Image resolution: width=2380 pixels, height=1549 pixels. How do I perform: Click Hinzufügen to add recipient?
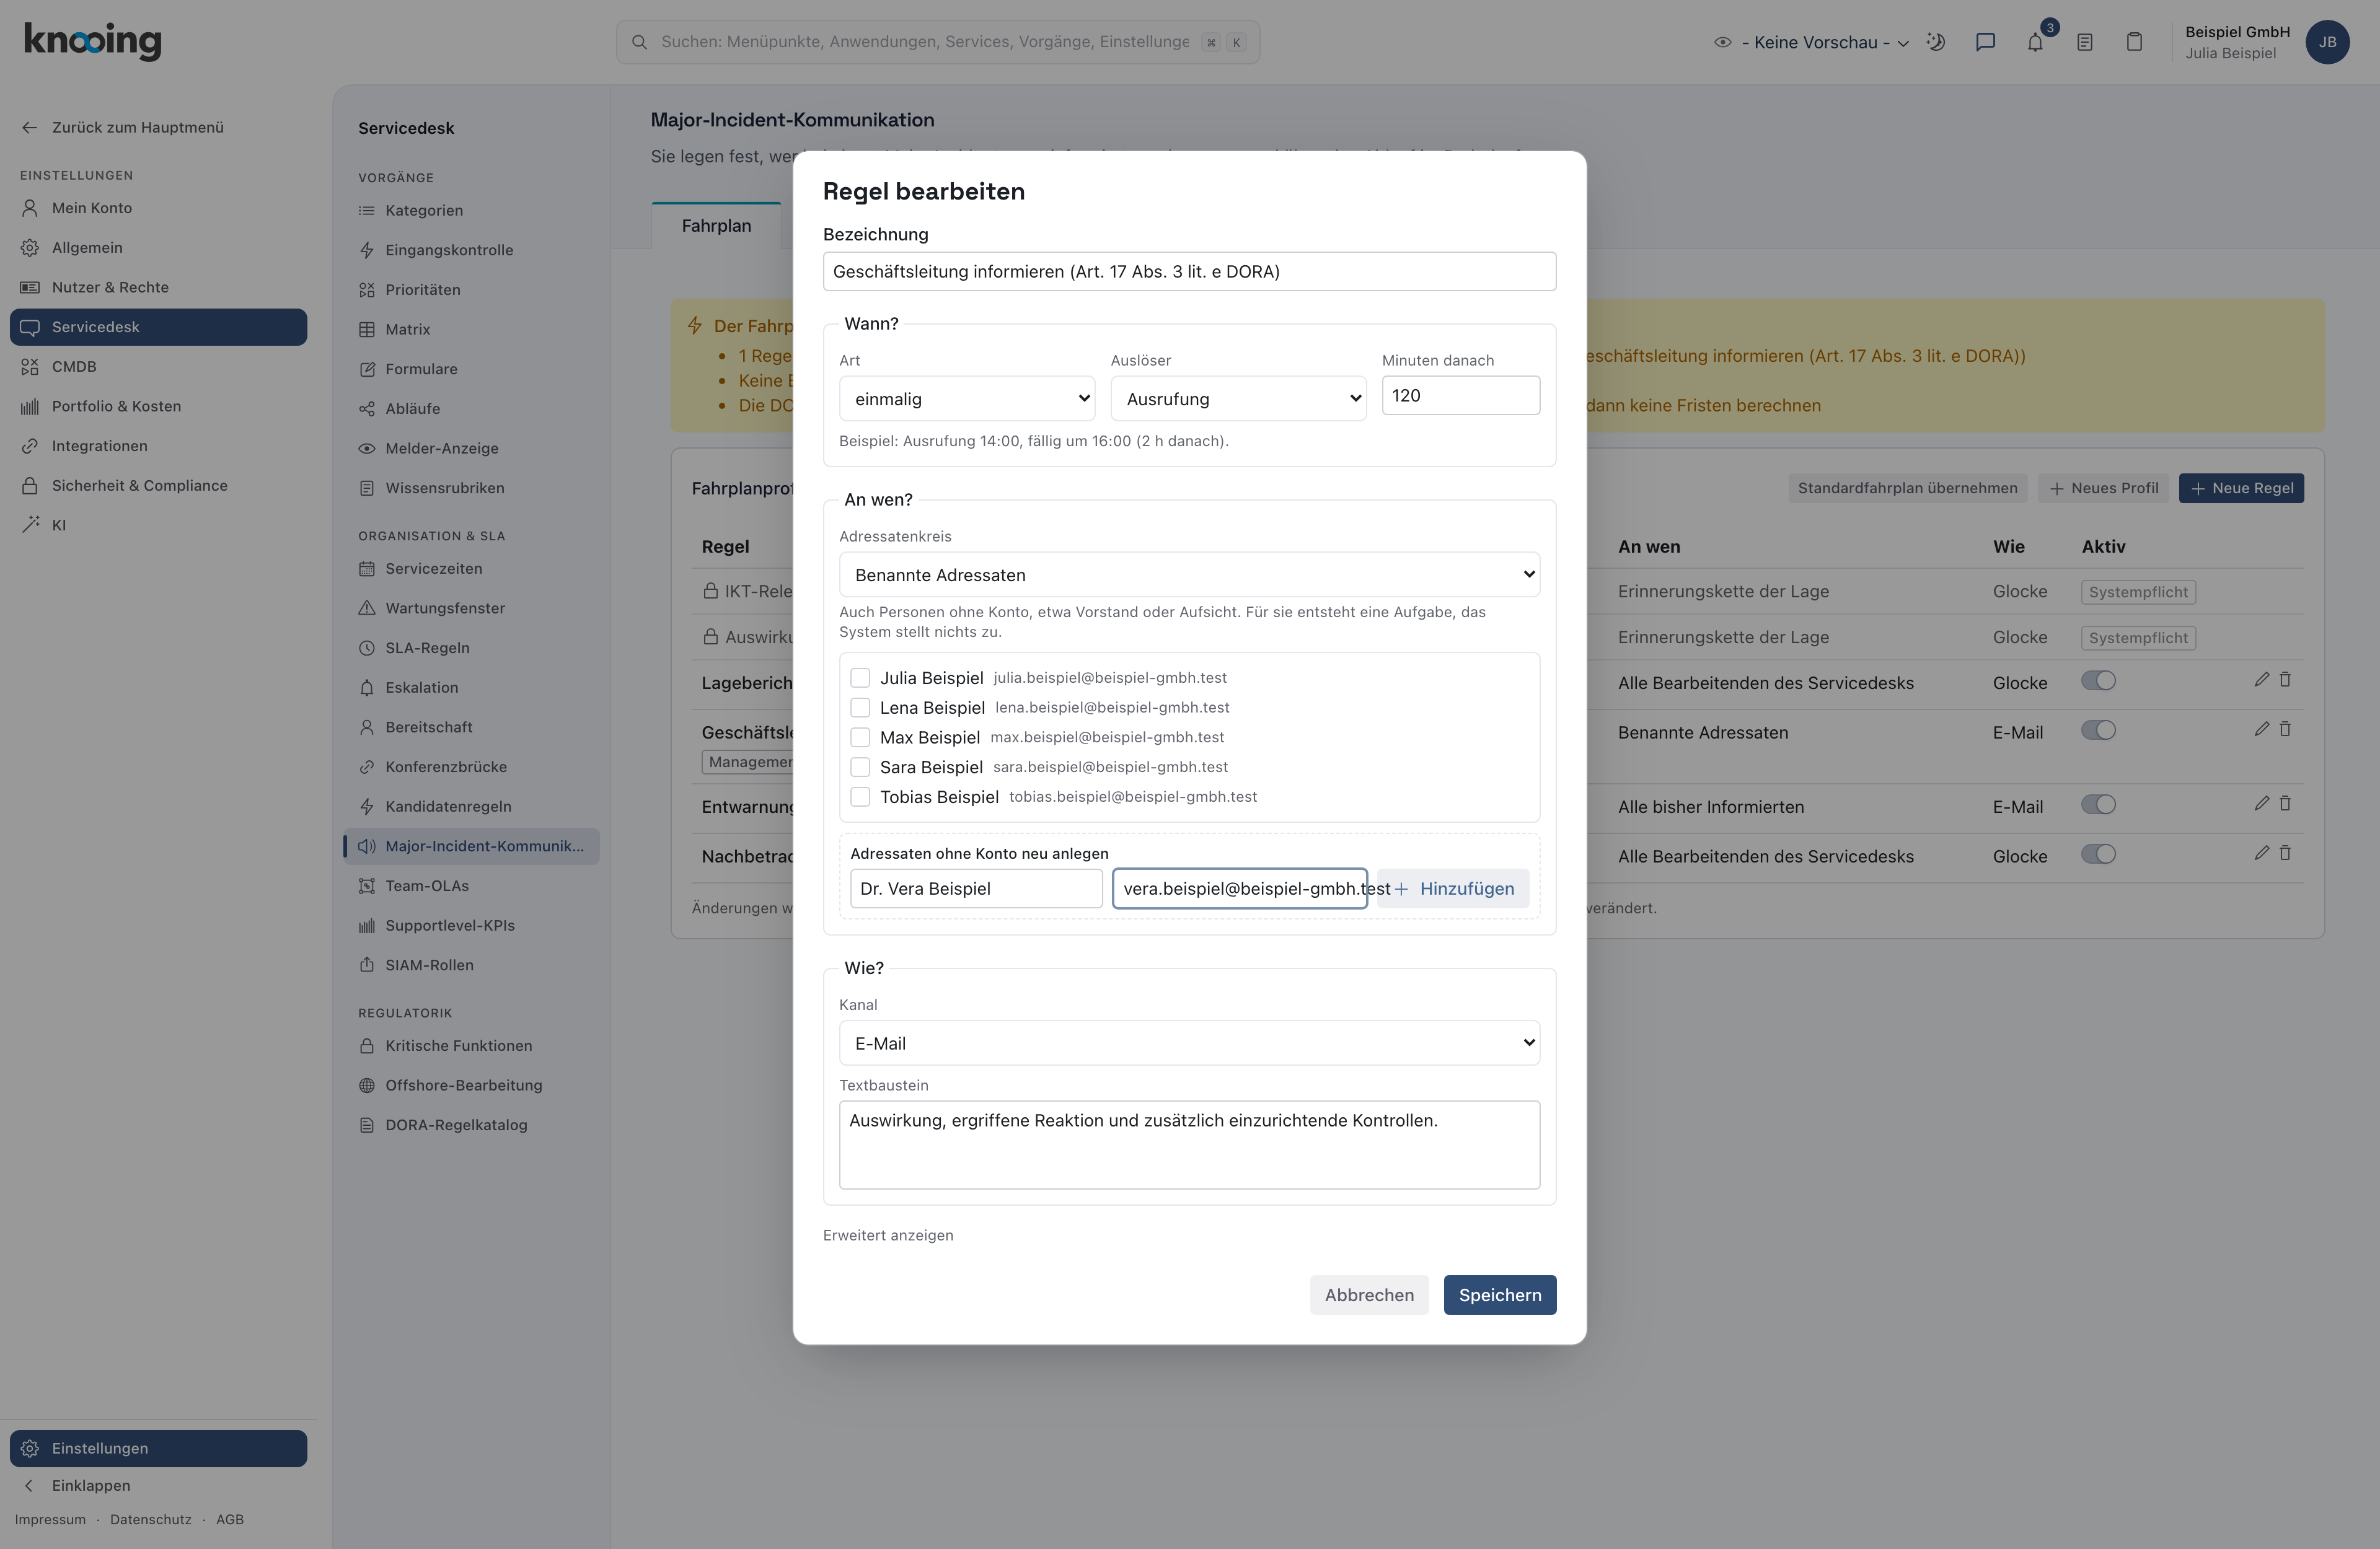pos(1453,889)
